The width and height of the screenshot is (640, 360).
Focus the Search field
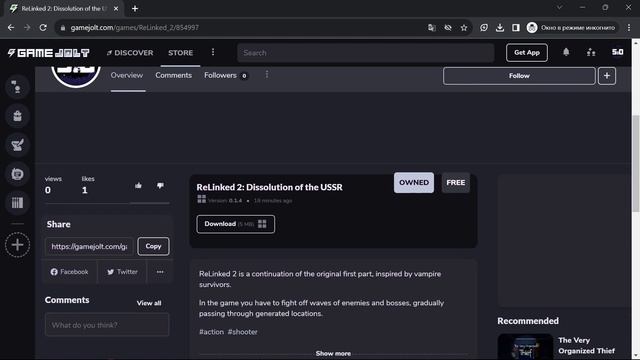[365, 53]
